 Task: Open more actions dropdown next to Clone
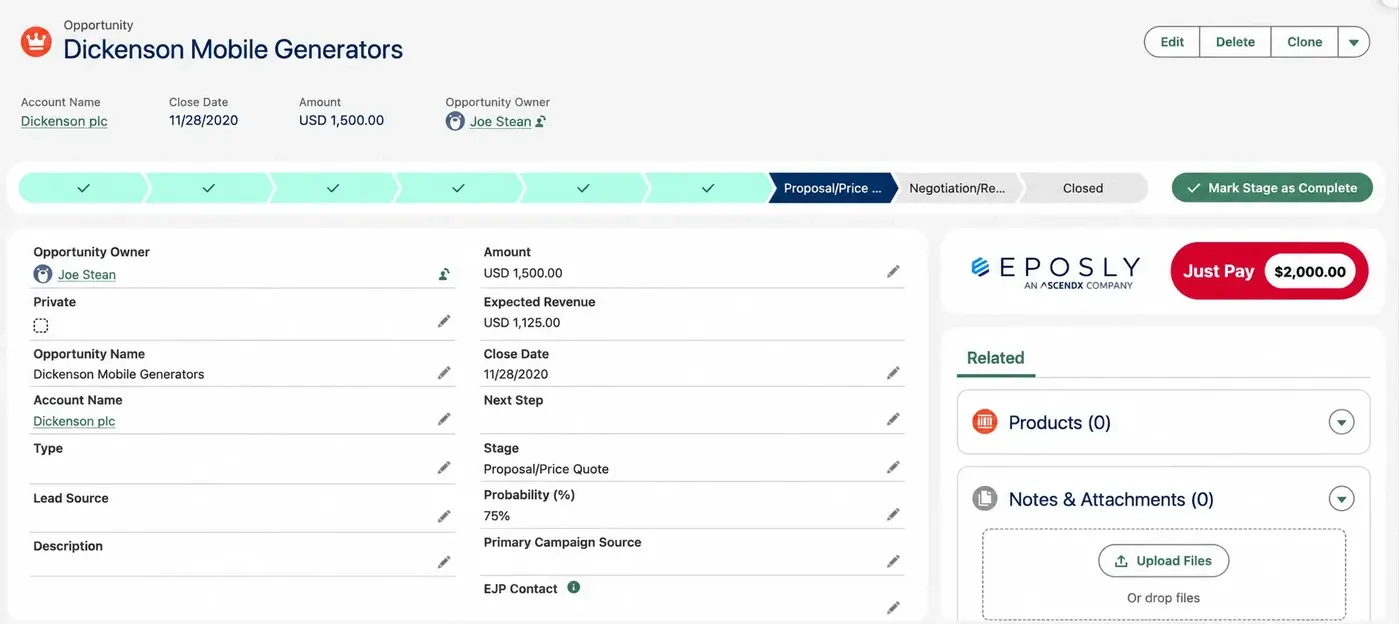(1353, 42)
